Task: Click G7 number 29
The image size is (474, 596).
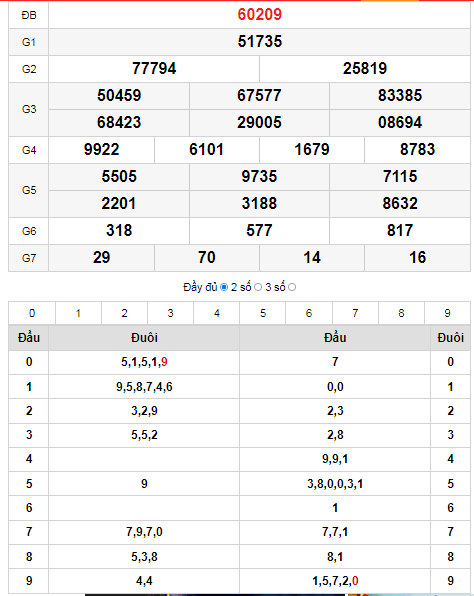Action: (101, 257)
